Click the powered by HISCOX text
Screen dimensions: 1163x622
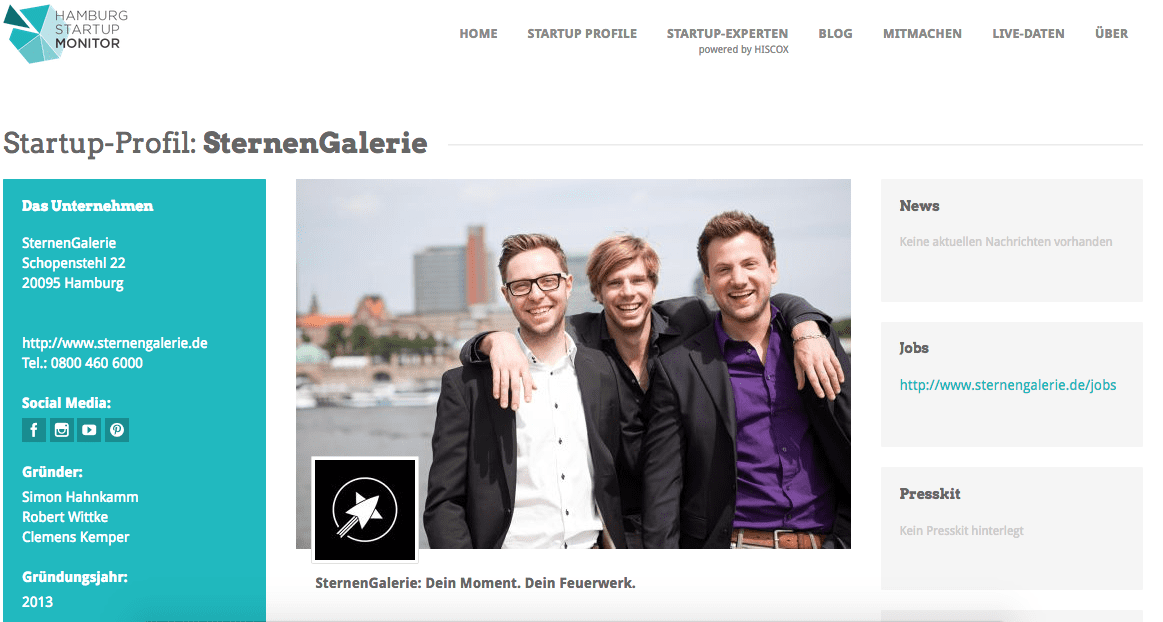(x=743, y=50)
